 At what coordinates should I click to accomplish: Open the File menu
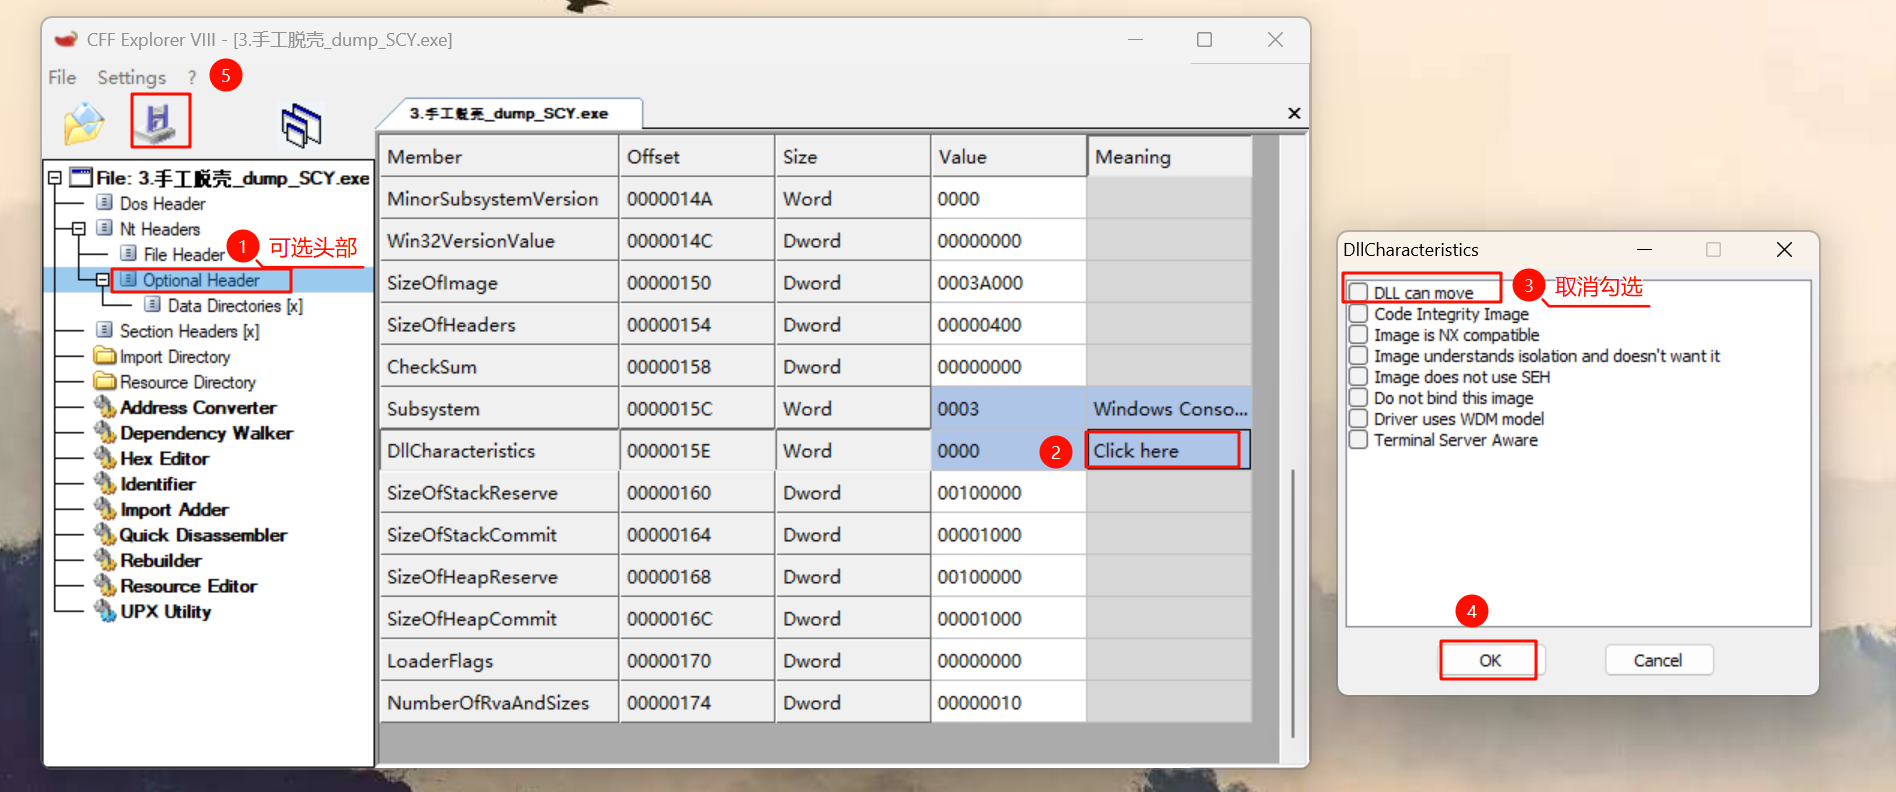tap(62, 77)
